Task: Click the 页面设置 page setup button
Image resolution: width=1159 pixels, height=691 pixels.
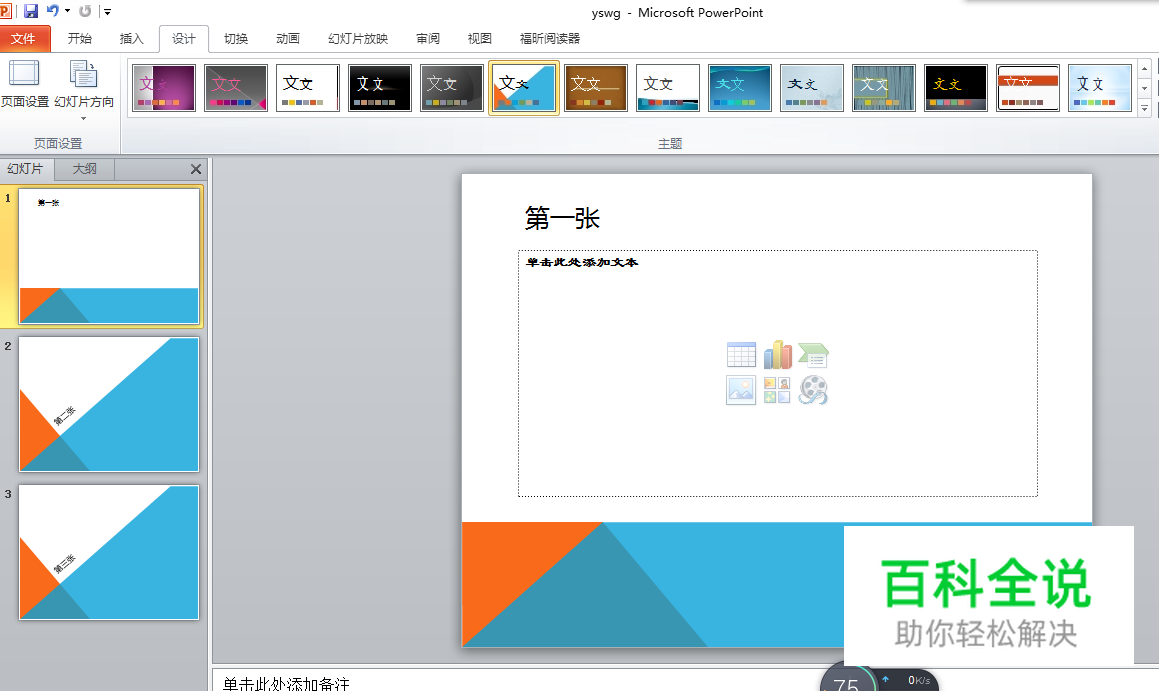Action: tap(24, 84)
